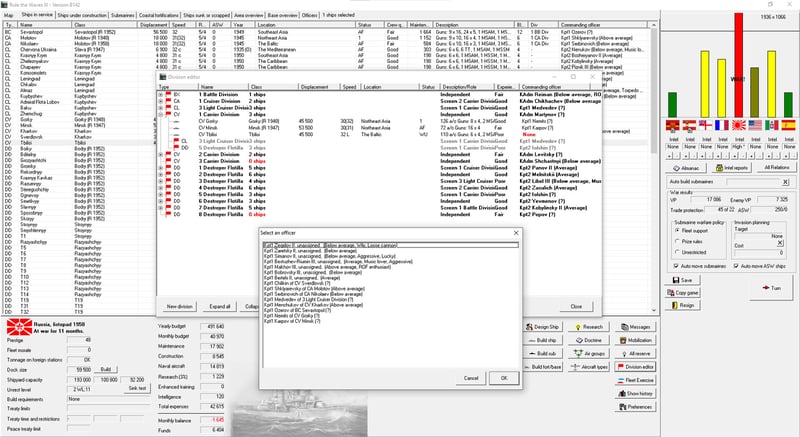Collapse the 1 Carrier Division node
The image size is (800, 437).
pyautogui.click(x=161, y=115)
